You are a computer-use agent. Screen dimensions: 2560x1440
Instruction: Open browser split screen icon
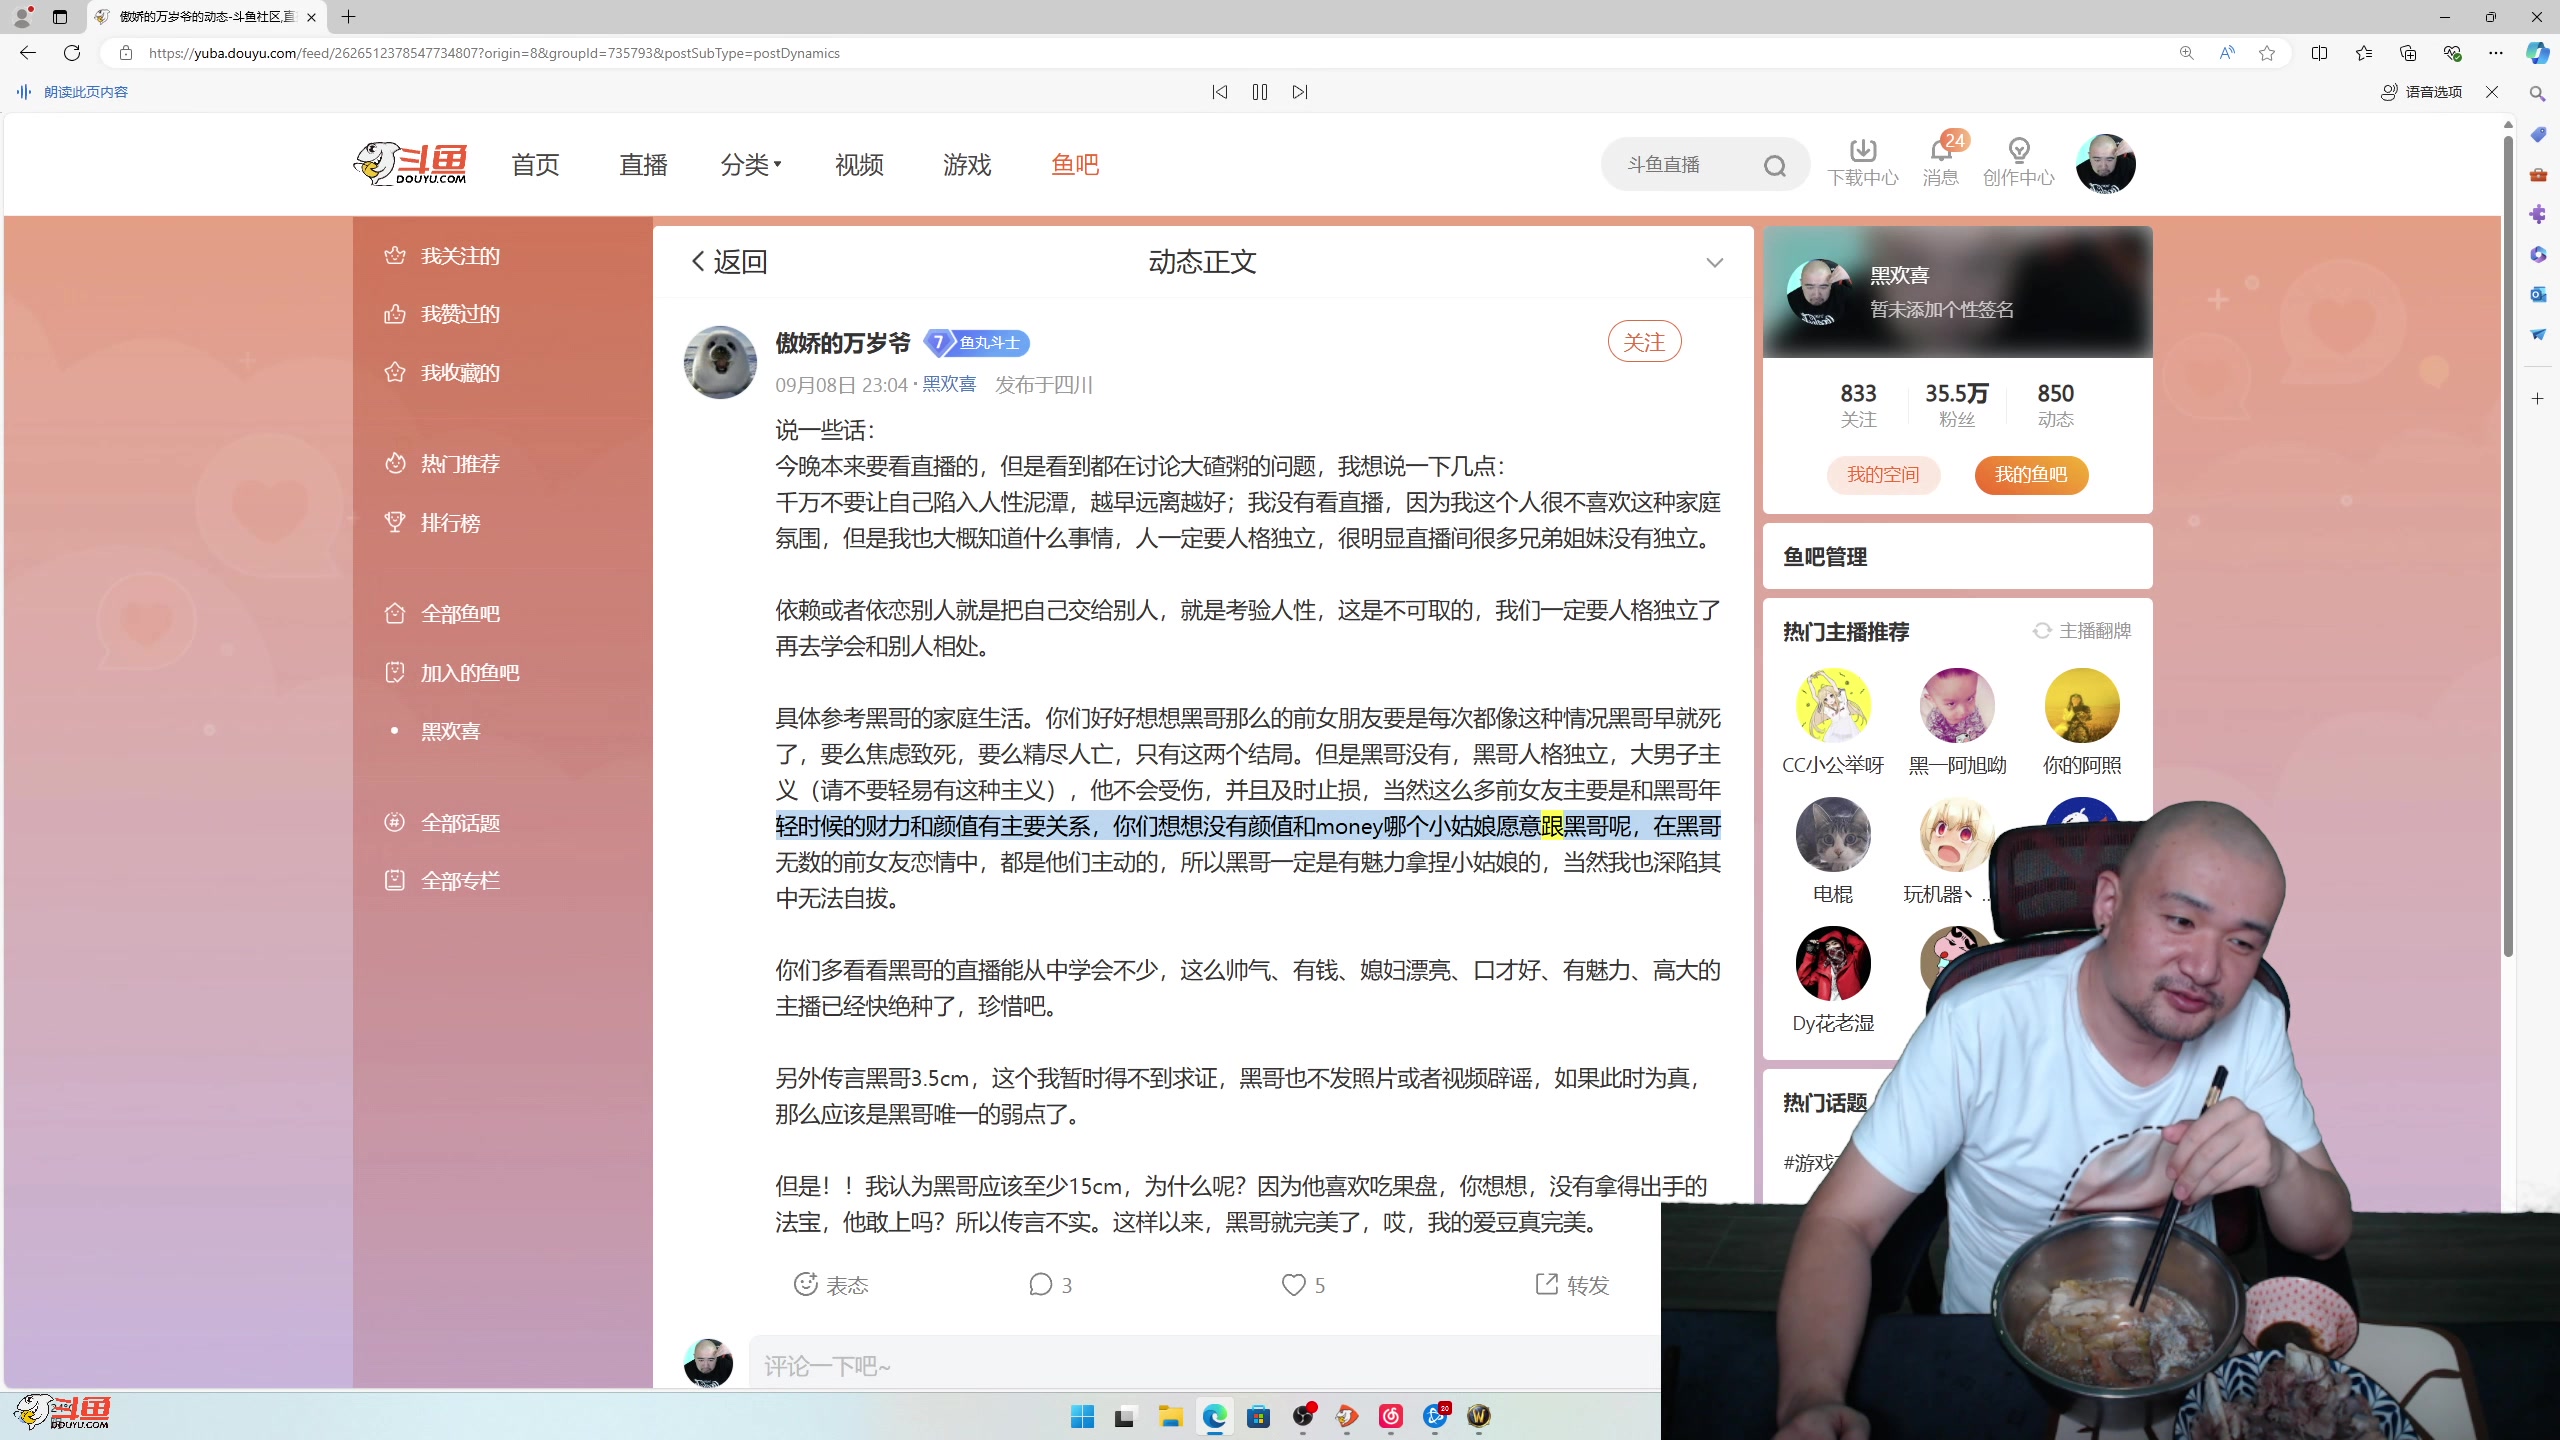click(x=2320, y=53)
